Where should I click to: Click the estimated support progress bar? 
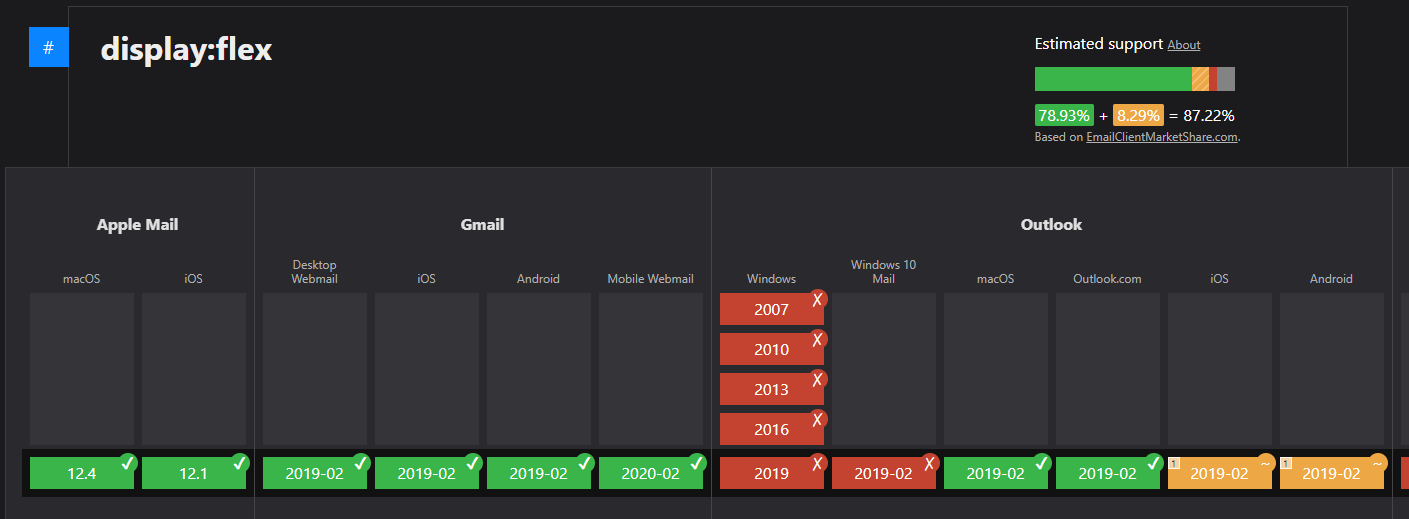[x=1134, y=79]
